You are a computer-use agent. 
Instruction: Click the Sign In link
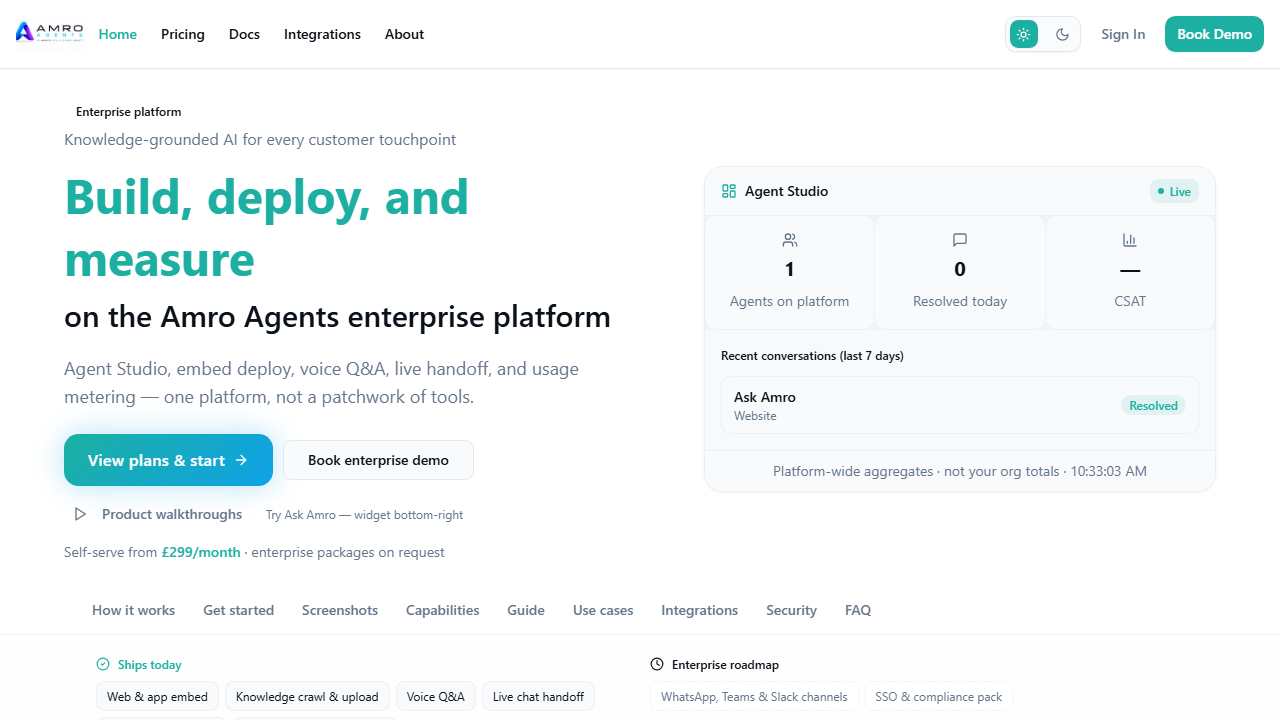1123,34
